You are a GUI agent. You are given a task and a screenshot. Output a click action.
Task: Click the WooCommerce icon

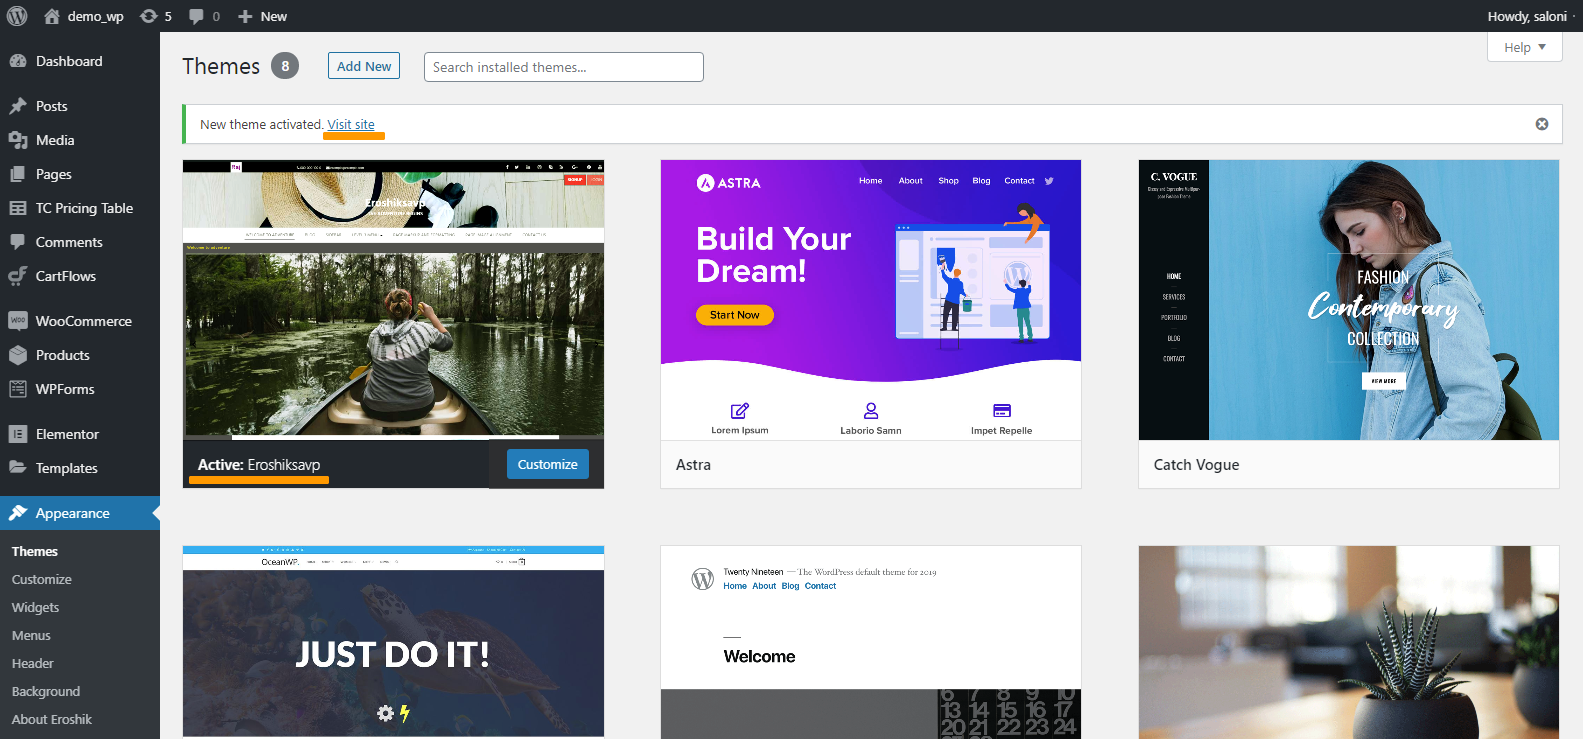coord(18,321)
